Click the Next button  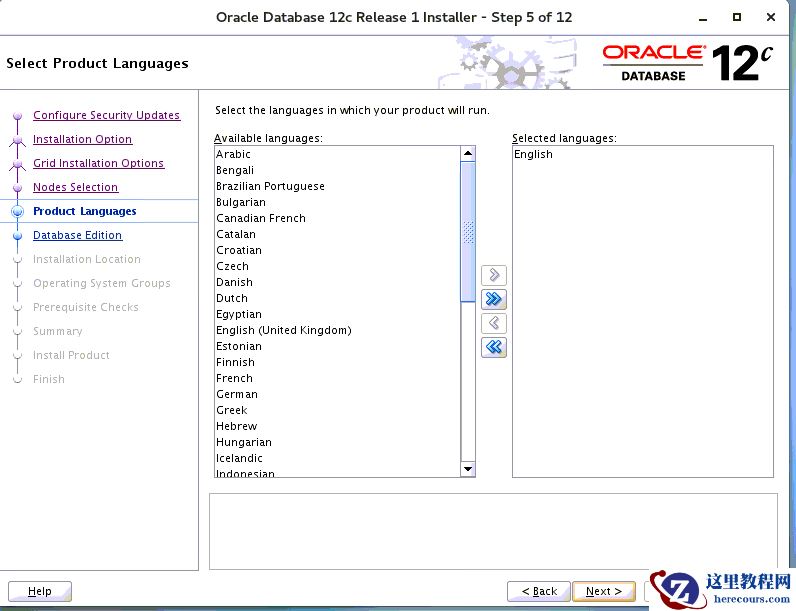click(604, 591)
